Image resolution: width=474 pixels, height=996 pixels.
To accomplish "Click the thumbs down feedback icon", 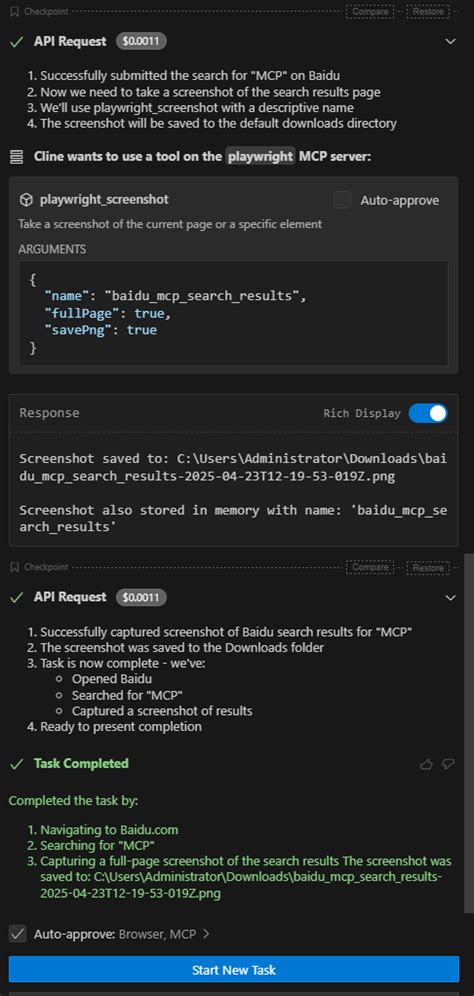I will 448,764.
